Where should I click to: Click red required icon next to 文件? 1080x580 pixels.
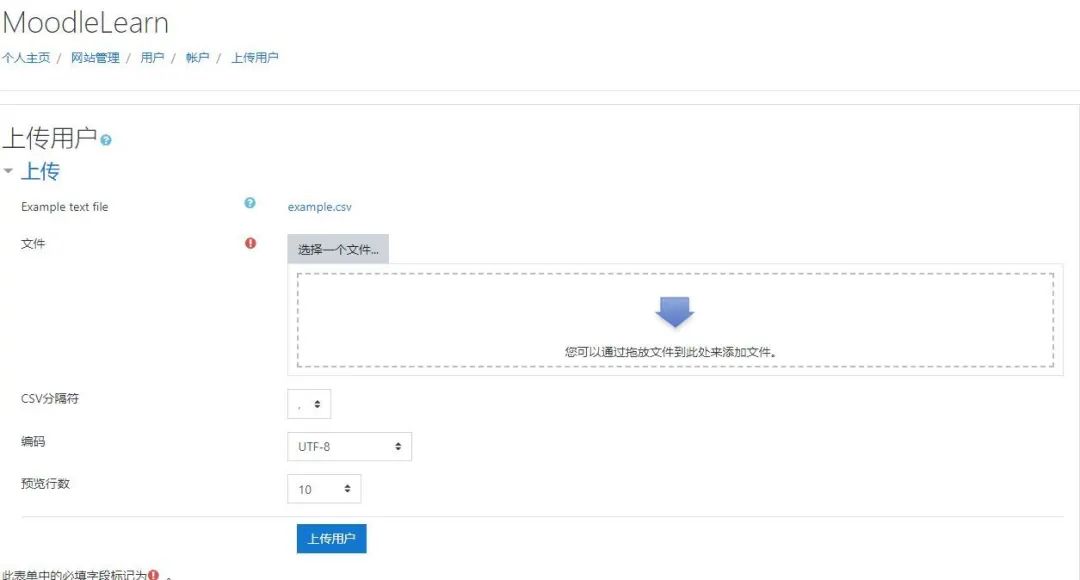250,242
